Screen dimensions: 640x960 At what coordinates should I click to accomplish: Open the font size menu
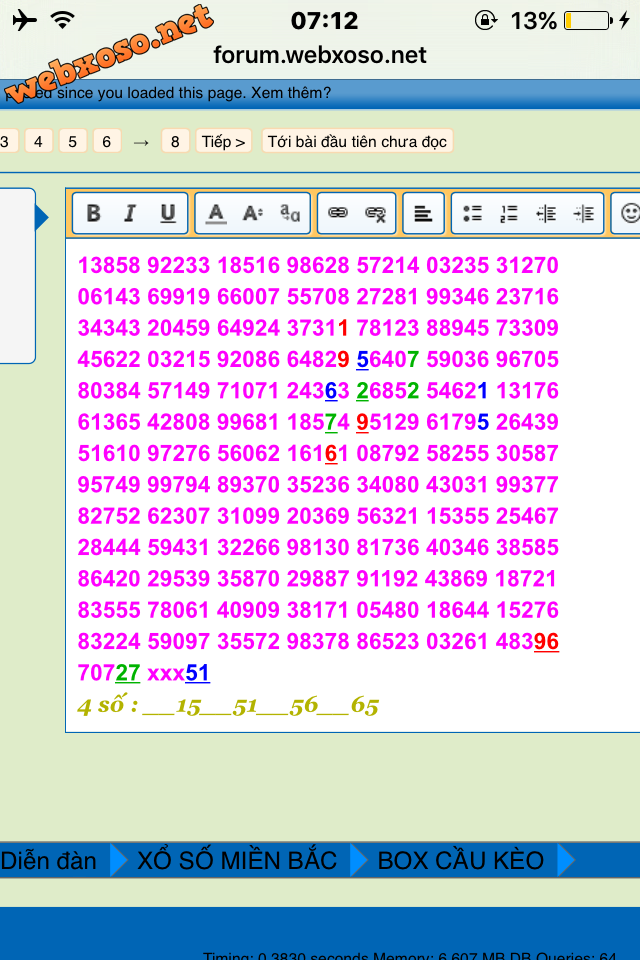coord(252,213)
